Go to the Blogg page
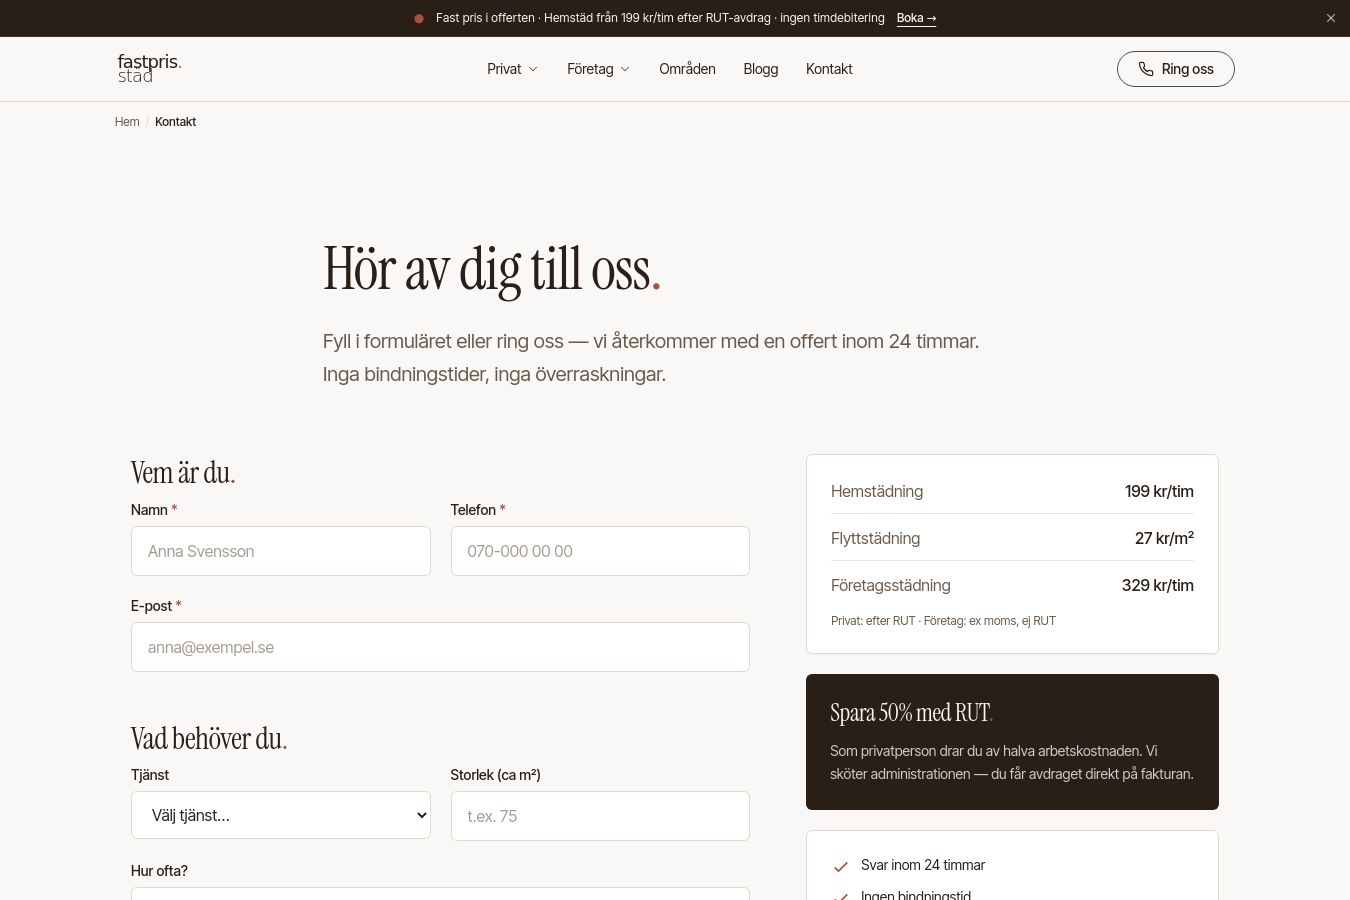This screenshot has height=900, width=1350. tap(761, 69)
